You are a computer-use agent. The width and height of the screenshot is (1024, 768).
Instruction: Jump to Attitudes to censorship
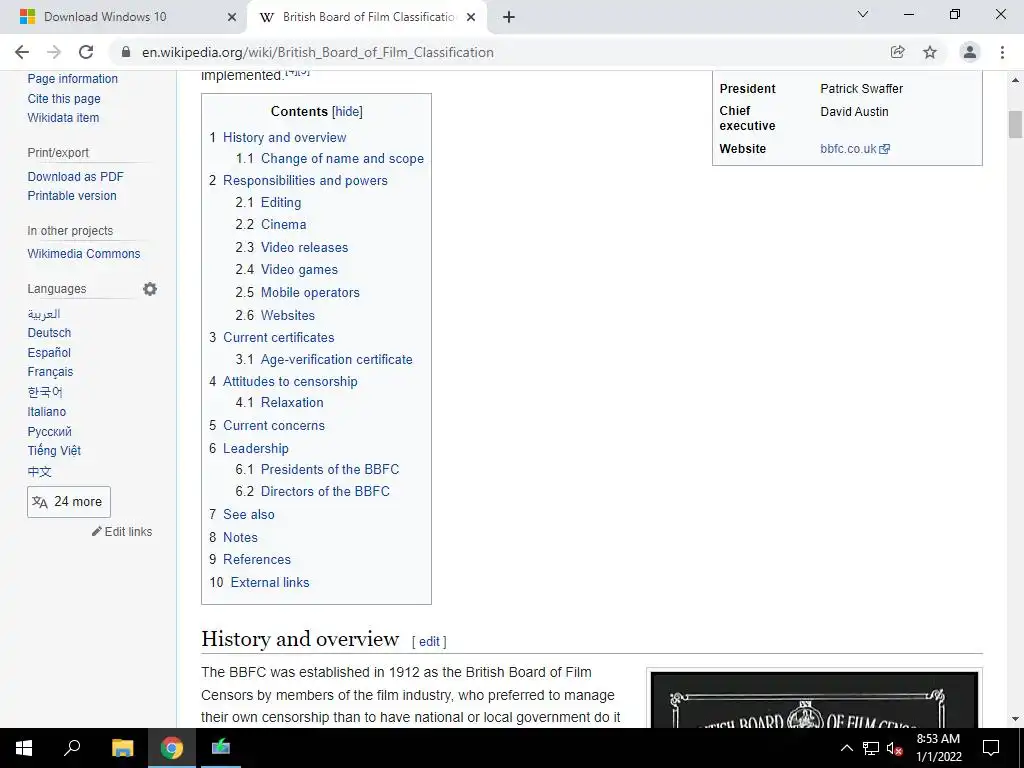290,381
